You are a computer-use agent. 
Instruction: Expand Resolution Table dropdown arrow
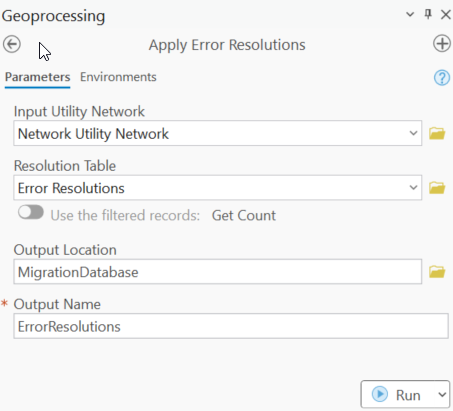[413, 188]
